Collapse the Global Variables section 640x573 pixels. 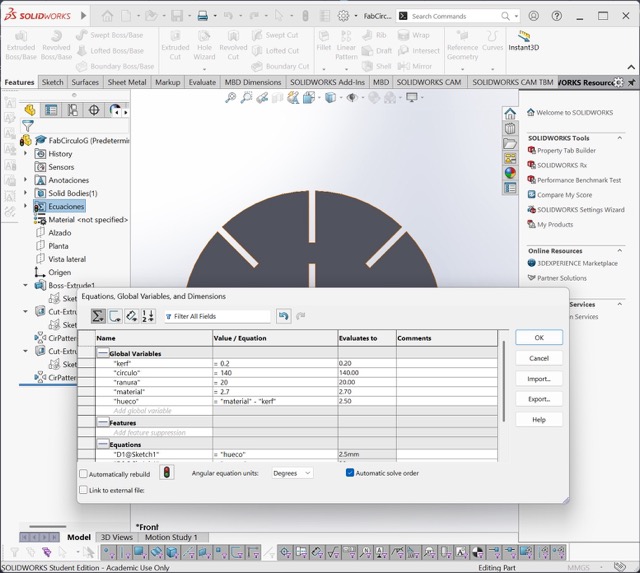103,353
